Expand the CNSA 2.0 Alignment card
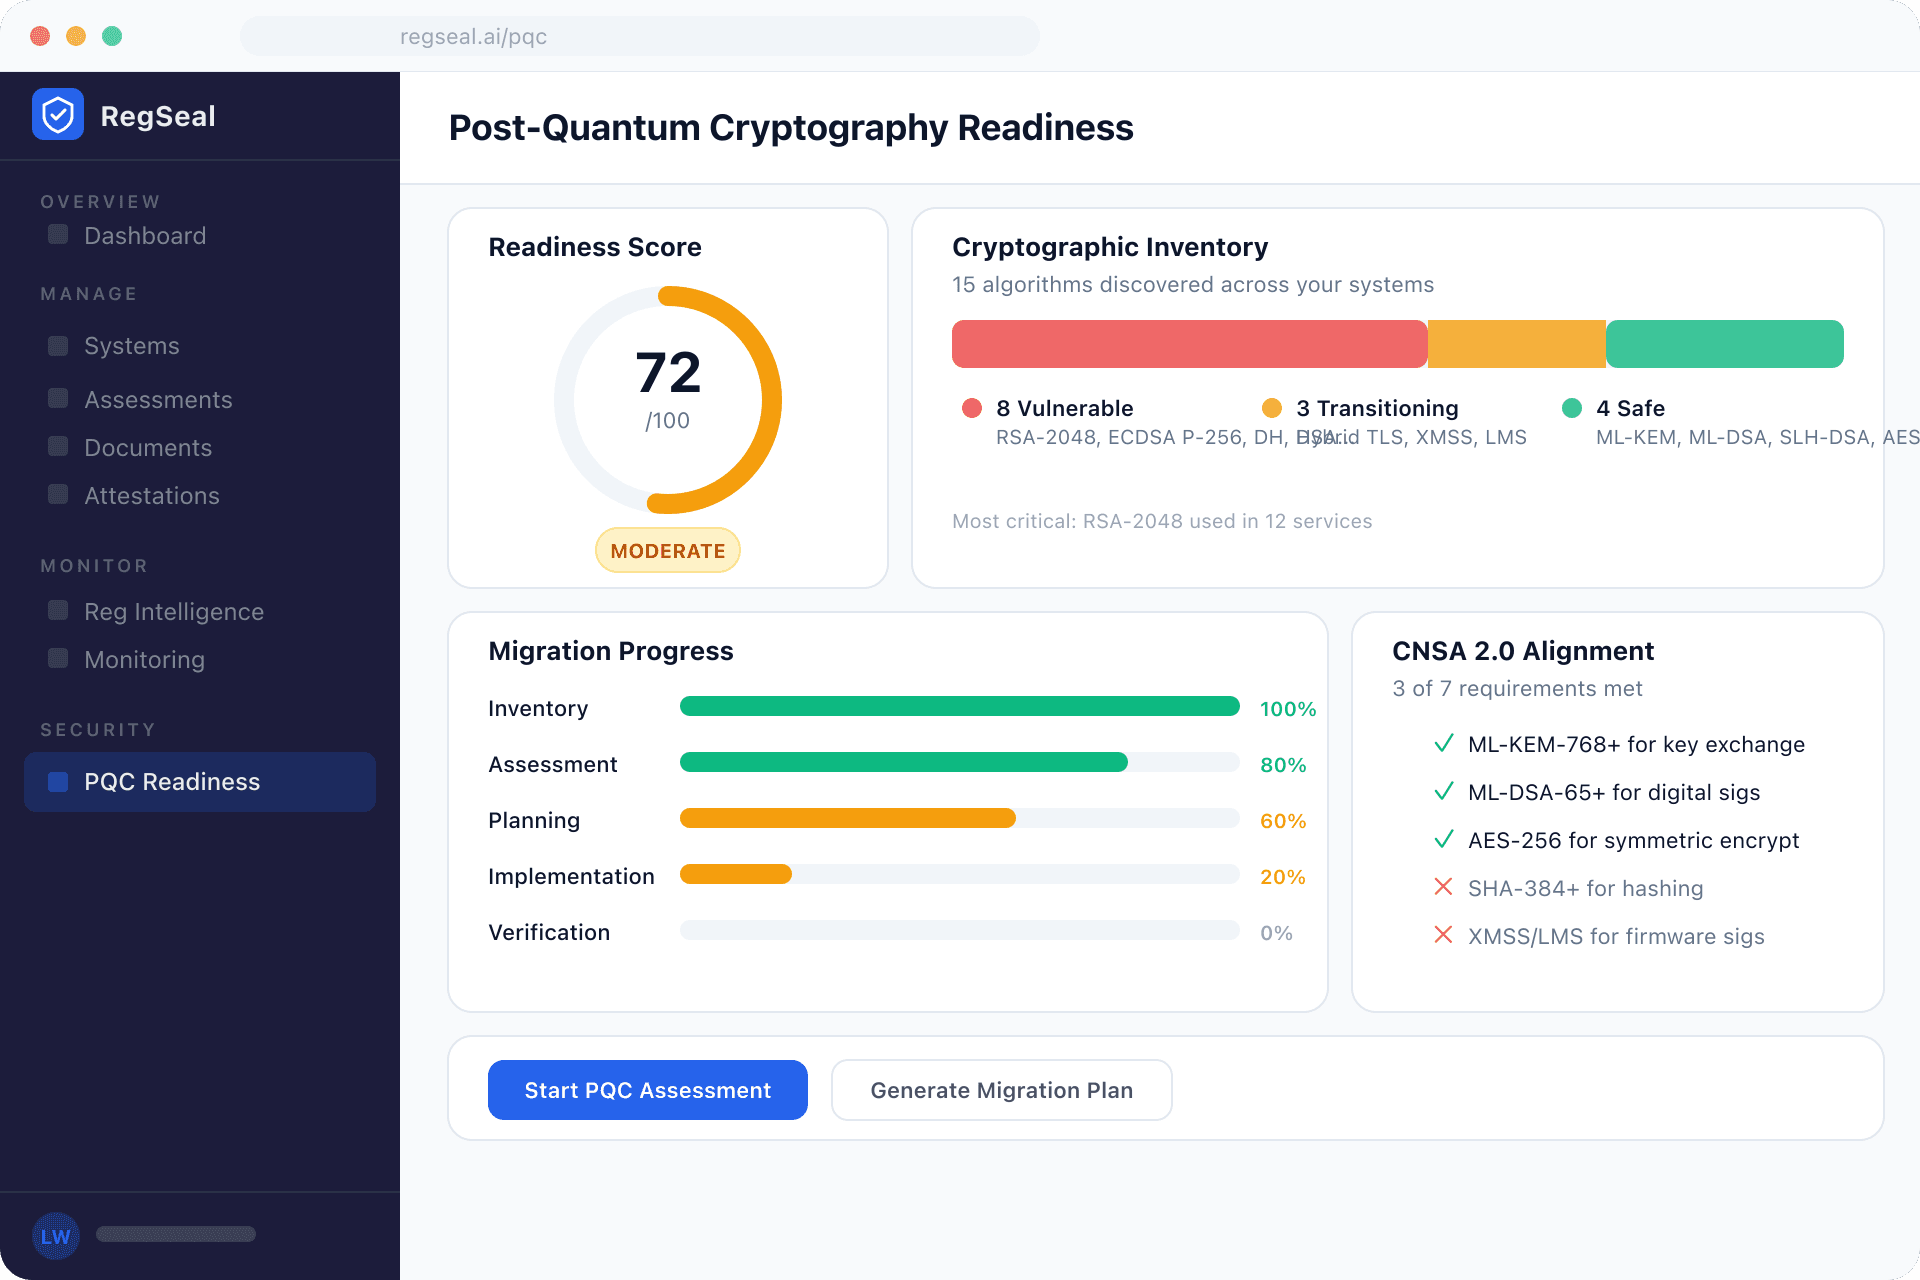This screenshot has height=1280, width=1920. pos(1523,651)
